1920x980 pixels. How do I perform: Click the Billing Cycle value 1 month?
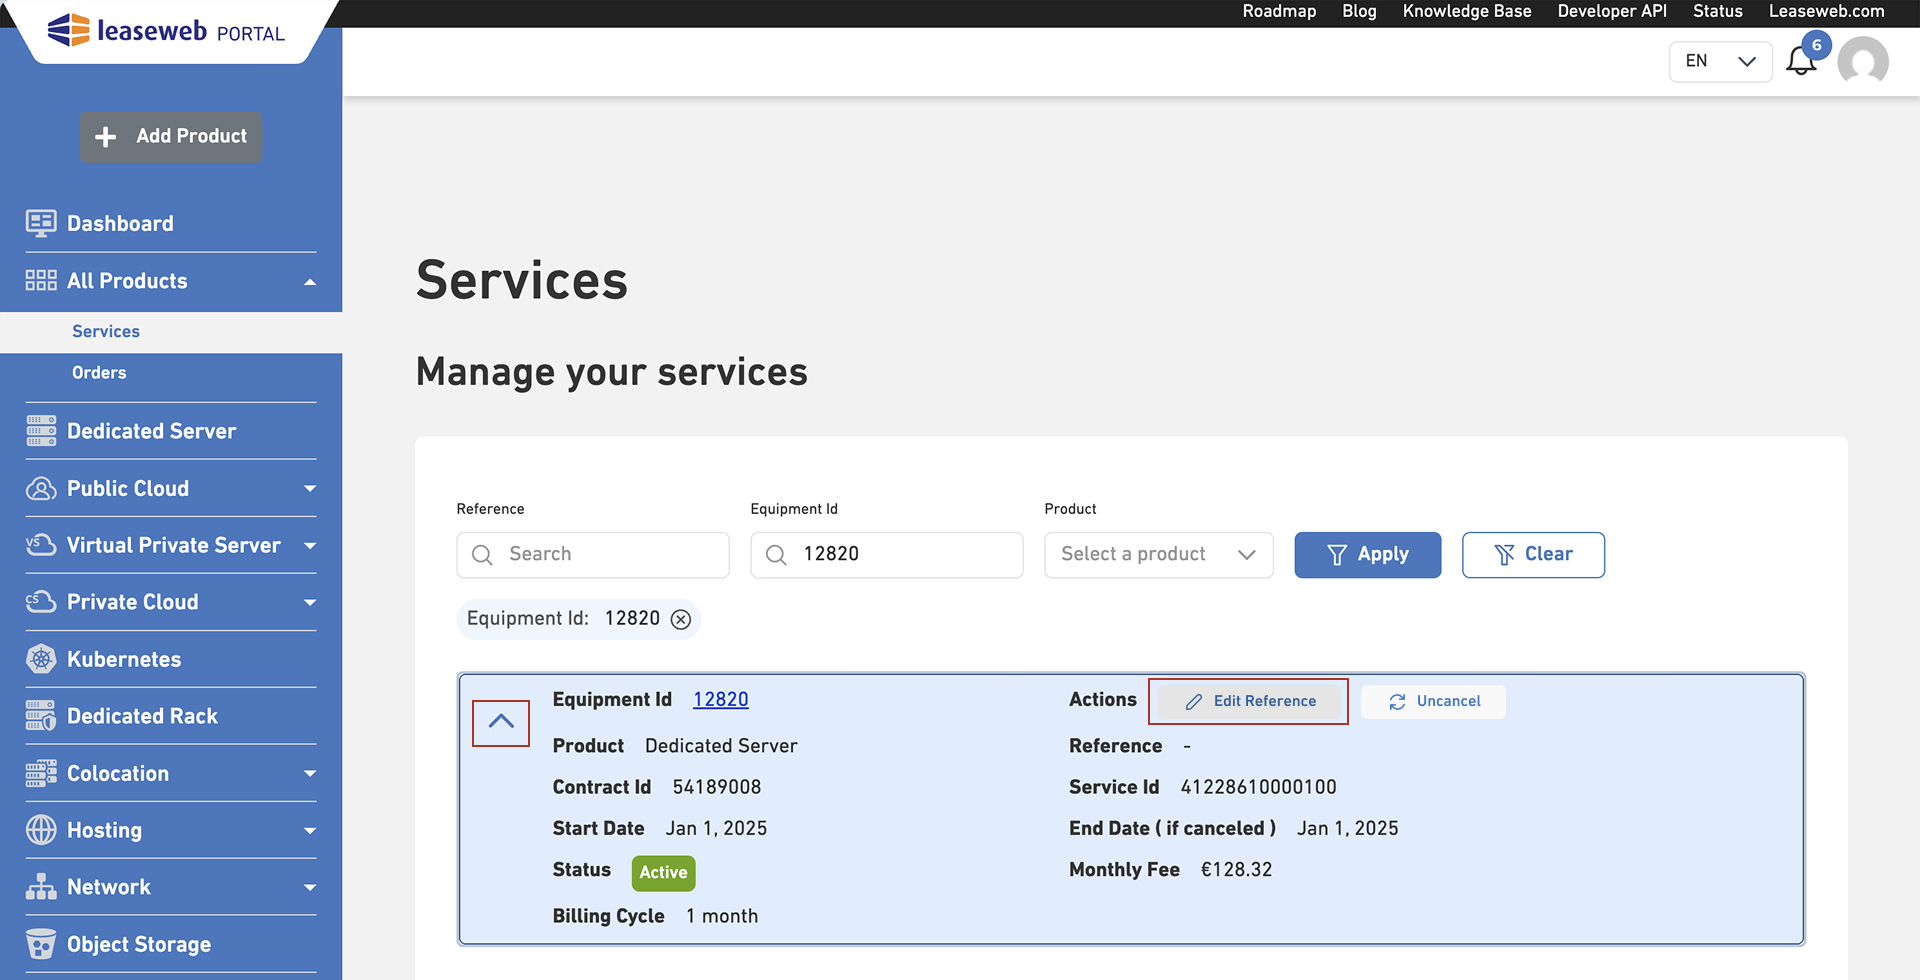click(722, 917)
